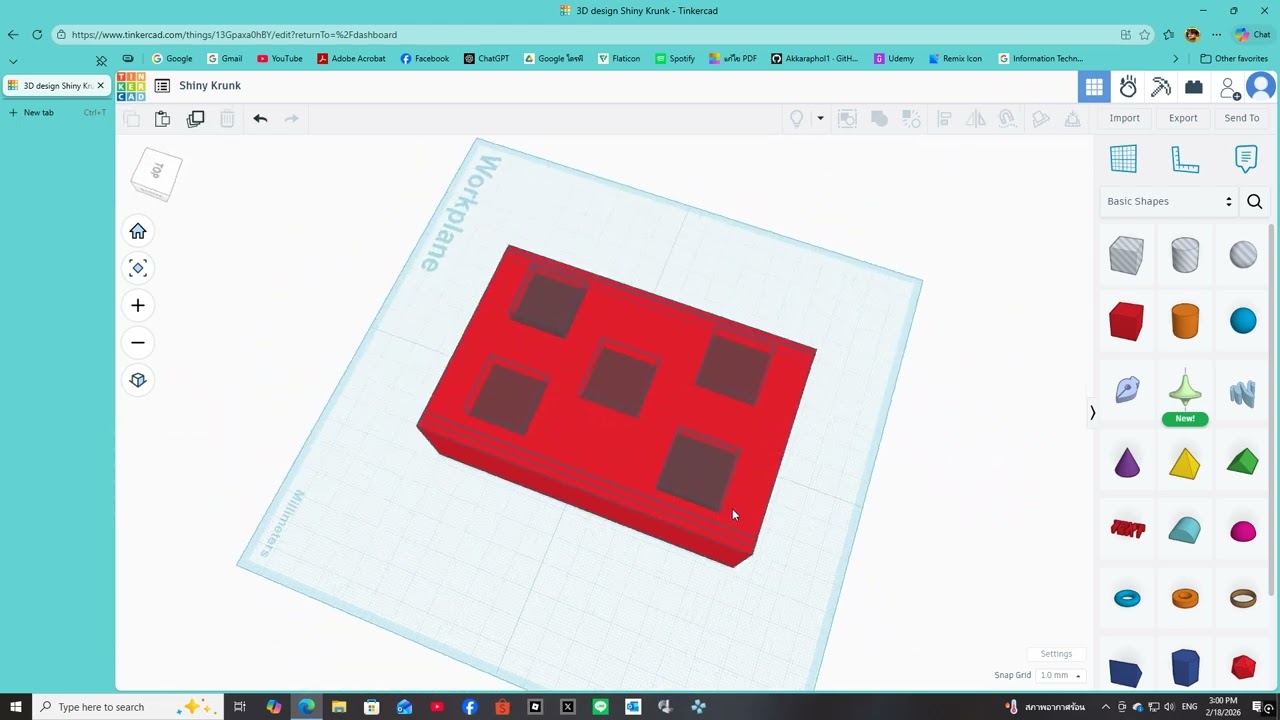Click the Align tool icon

[x=944, y=119]
